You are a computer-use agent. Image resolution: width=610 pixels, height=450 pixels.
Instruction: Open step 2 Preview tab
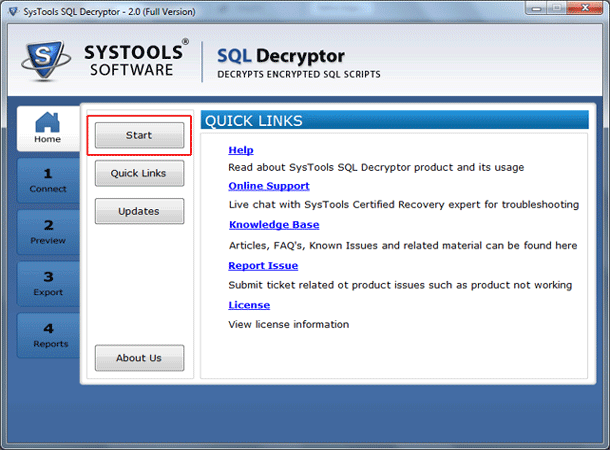pyautogui.click(x=48, y=232)
